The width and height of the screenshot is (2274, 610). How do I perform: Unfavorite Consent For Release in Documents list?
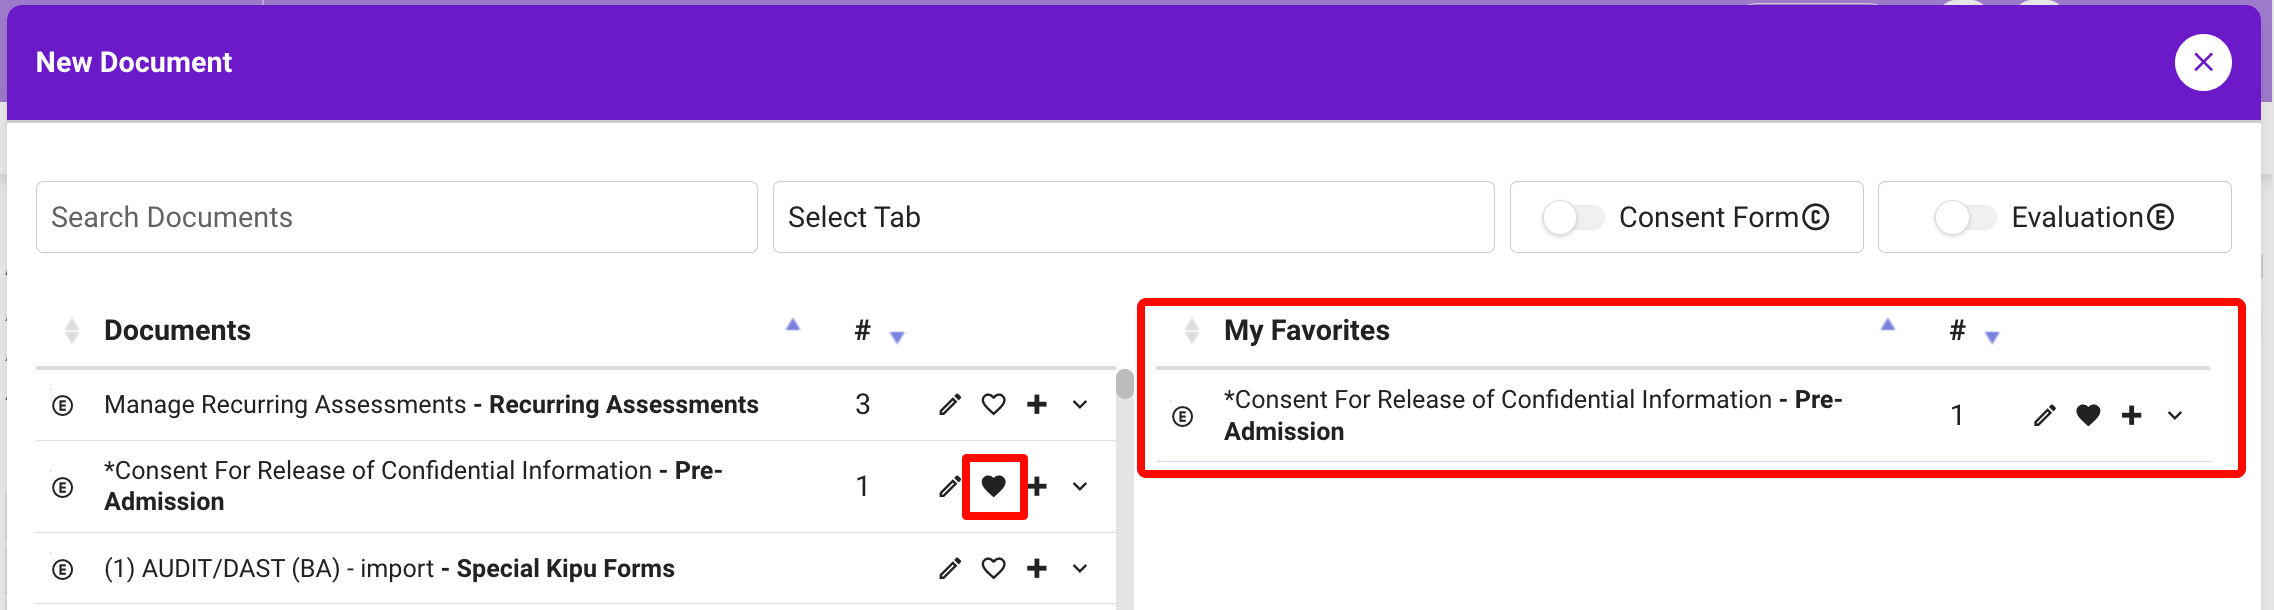[993, 486]
